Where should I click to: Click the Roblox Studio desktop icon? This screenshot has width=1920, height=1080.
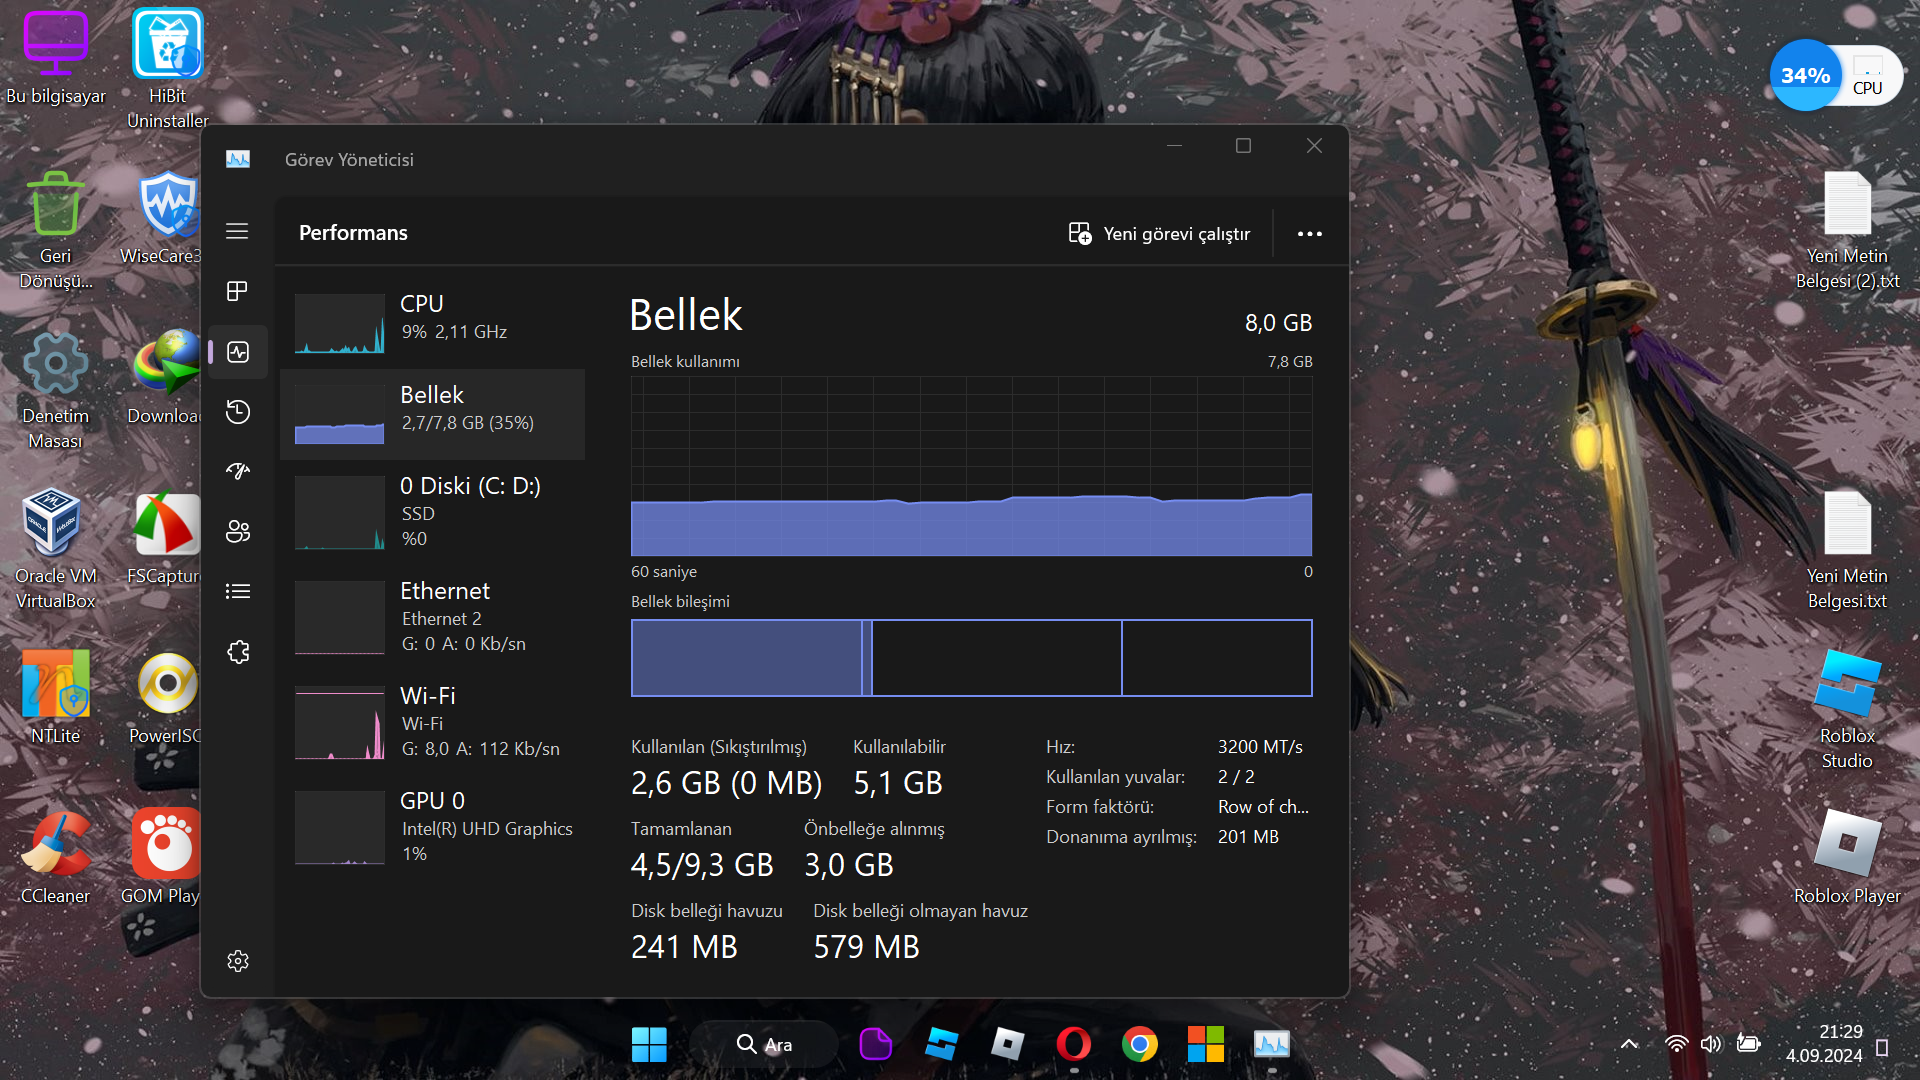[x=1847, y=710]
